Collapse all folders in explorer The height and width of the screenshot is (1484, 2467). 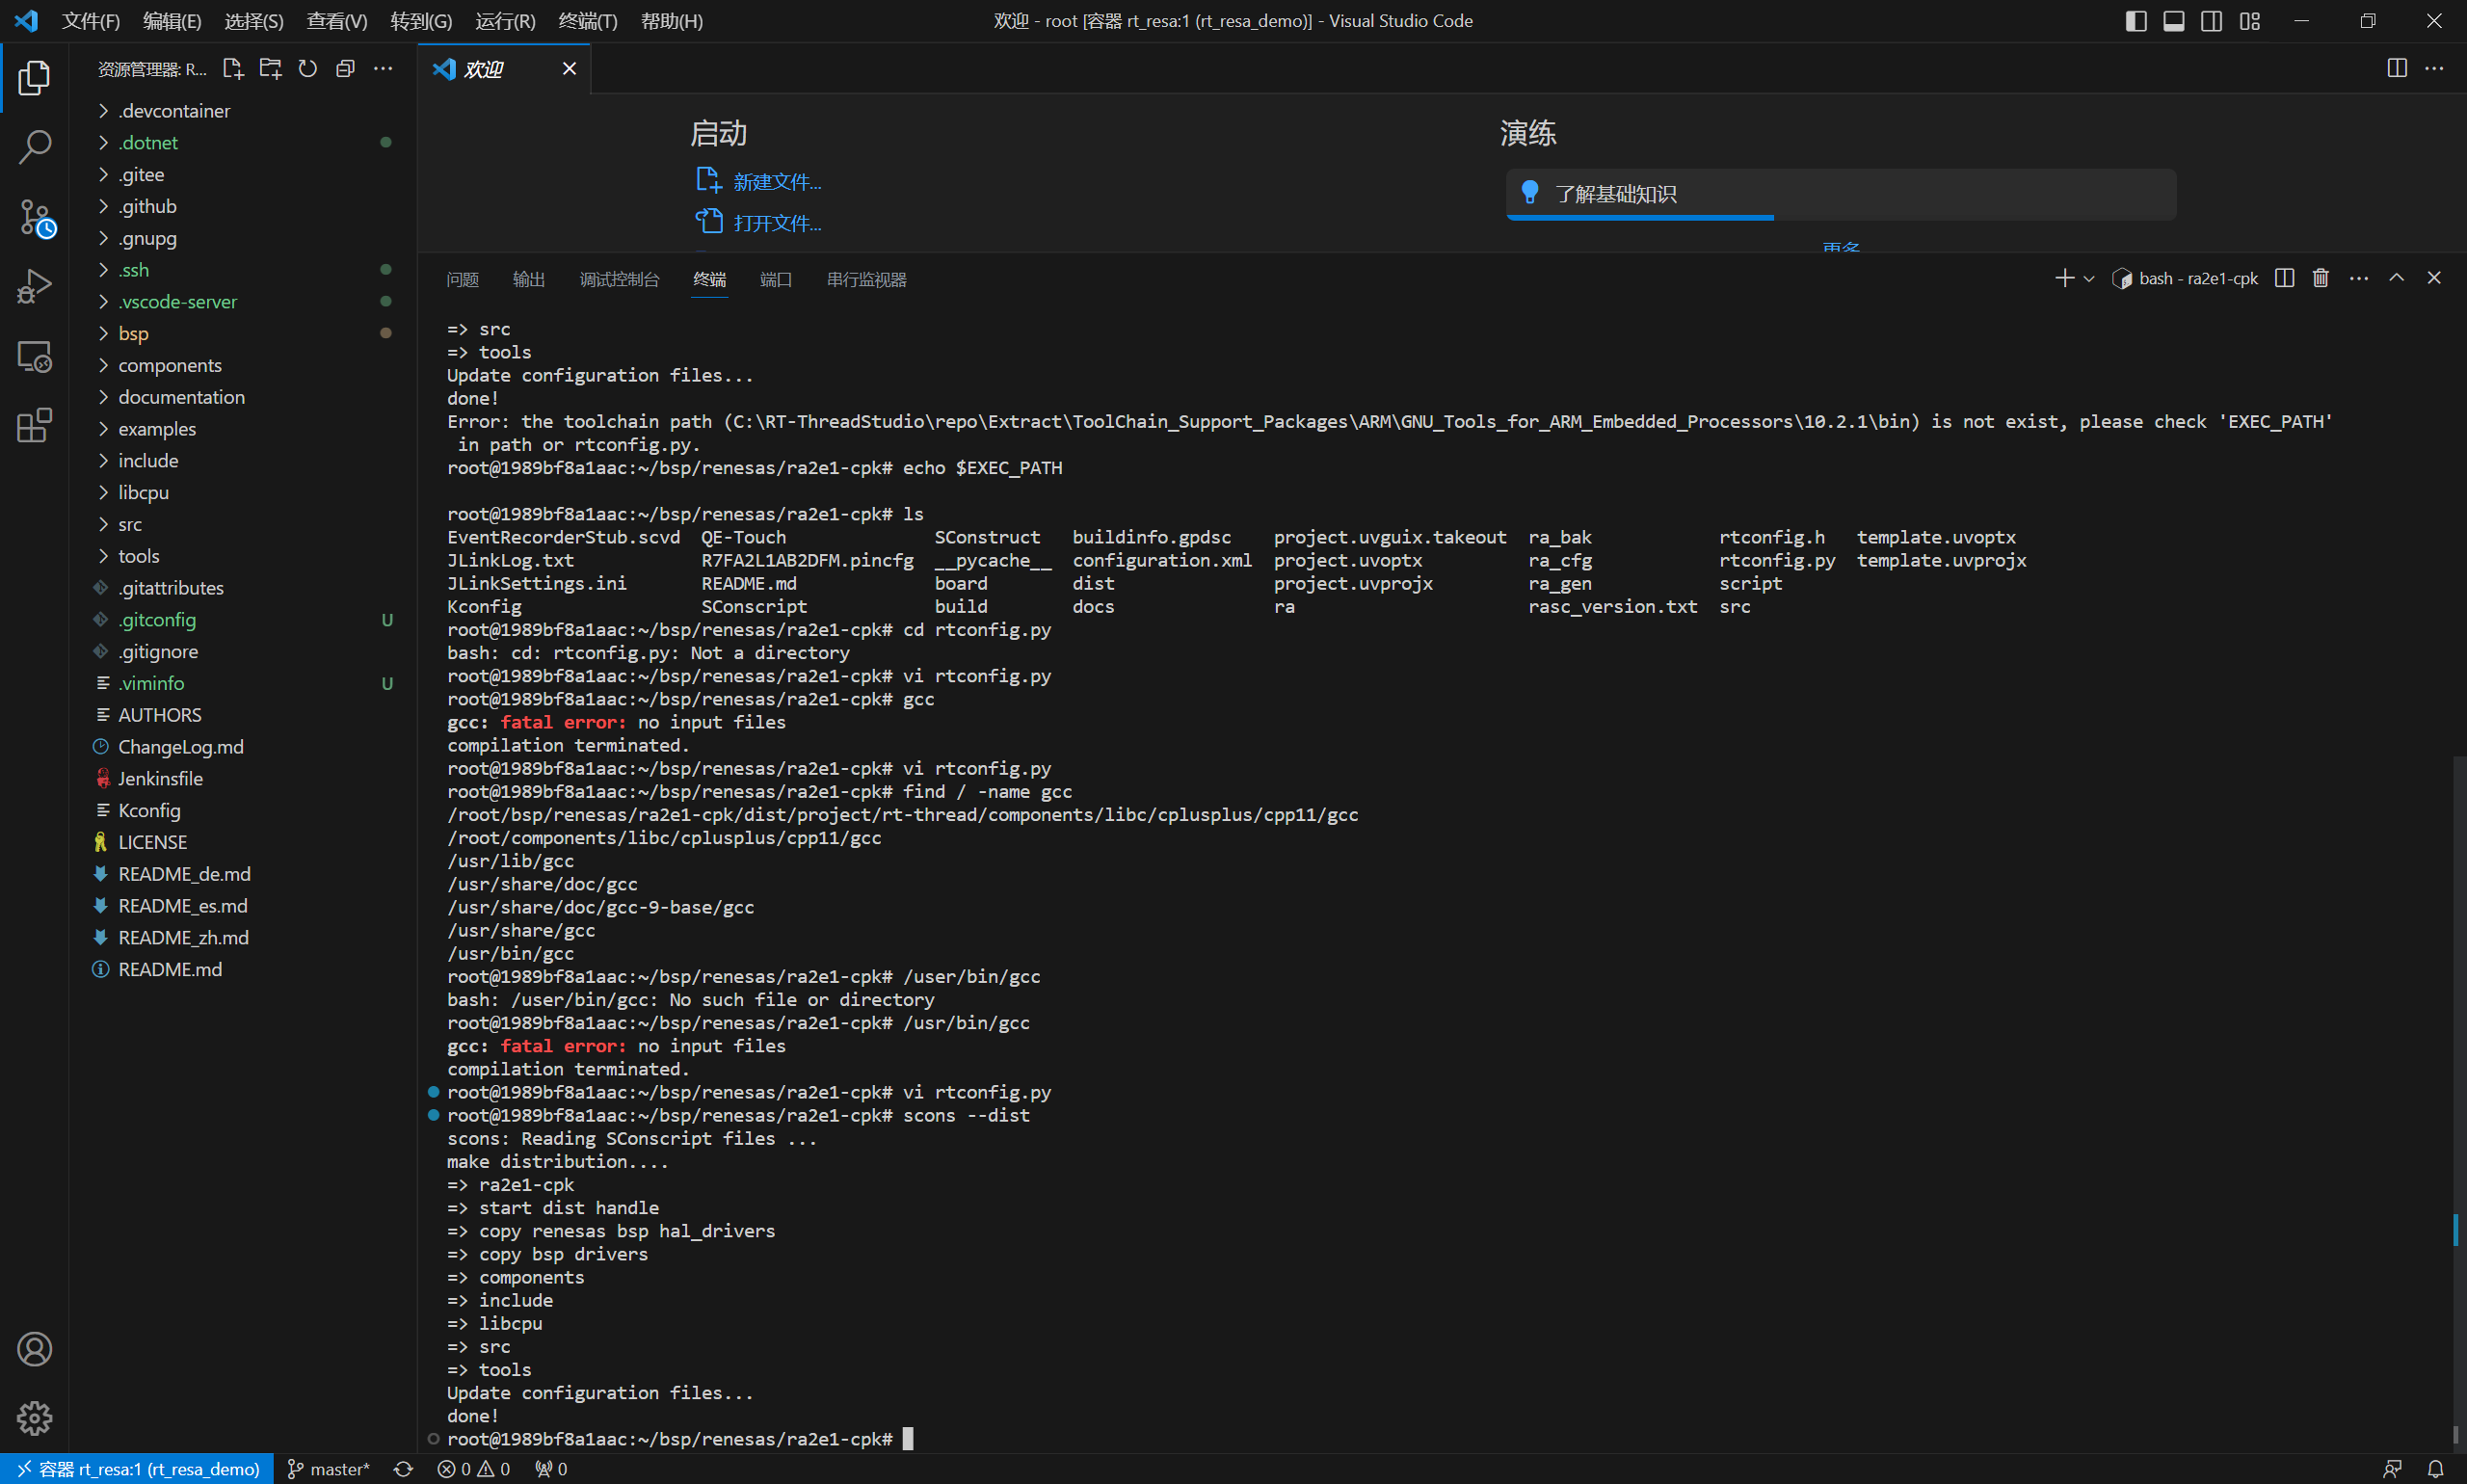click(345, 68)
